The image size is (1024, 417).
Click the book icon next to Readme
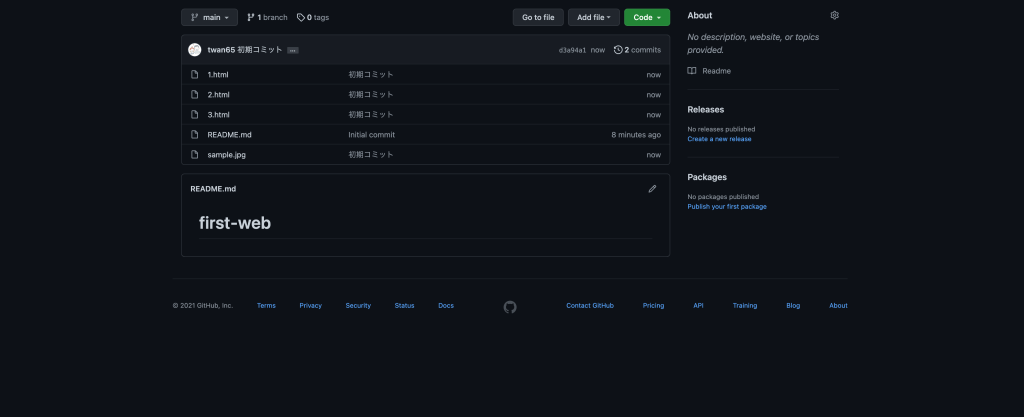pos(692,71)
